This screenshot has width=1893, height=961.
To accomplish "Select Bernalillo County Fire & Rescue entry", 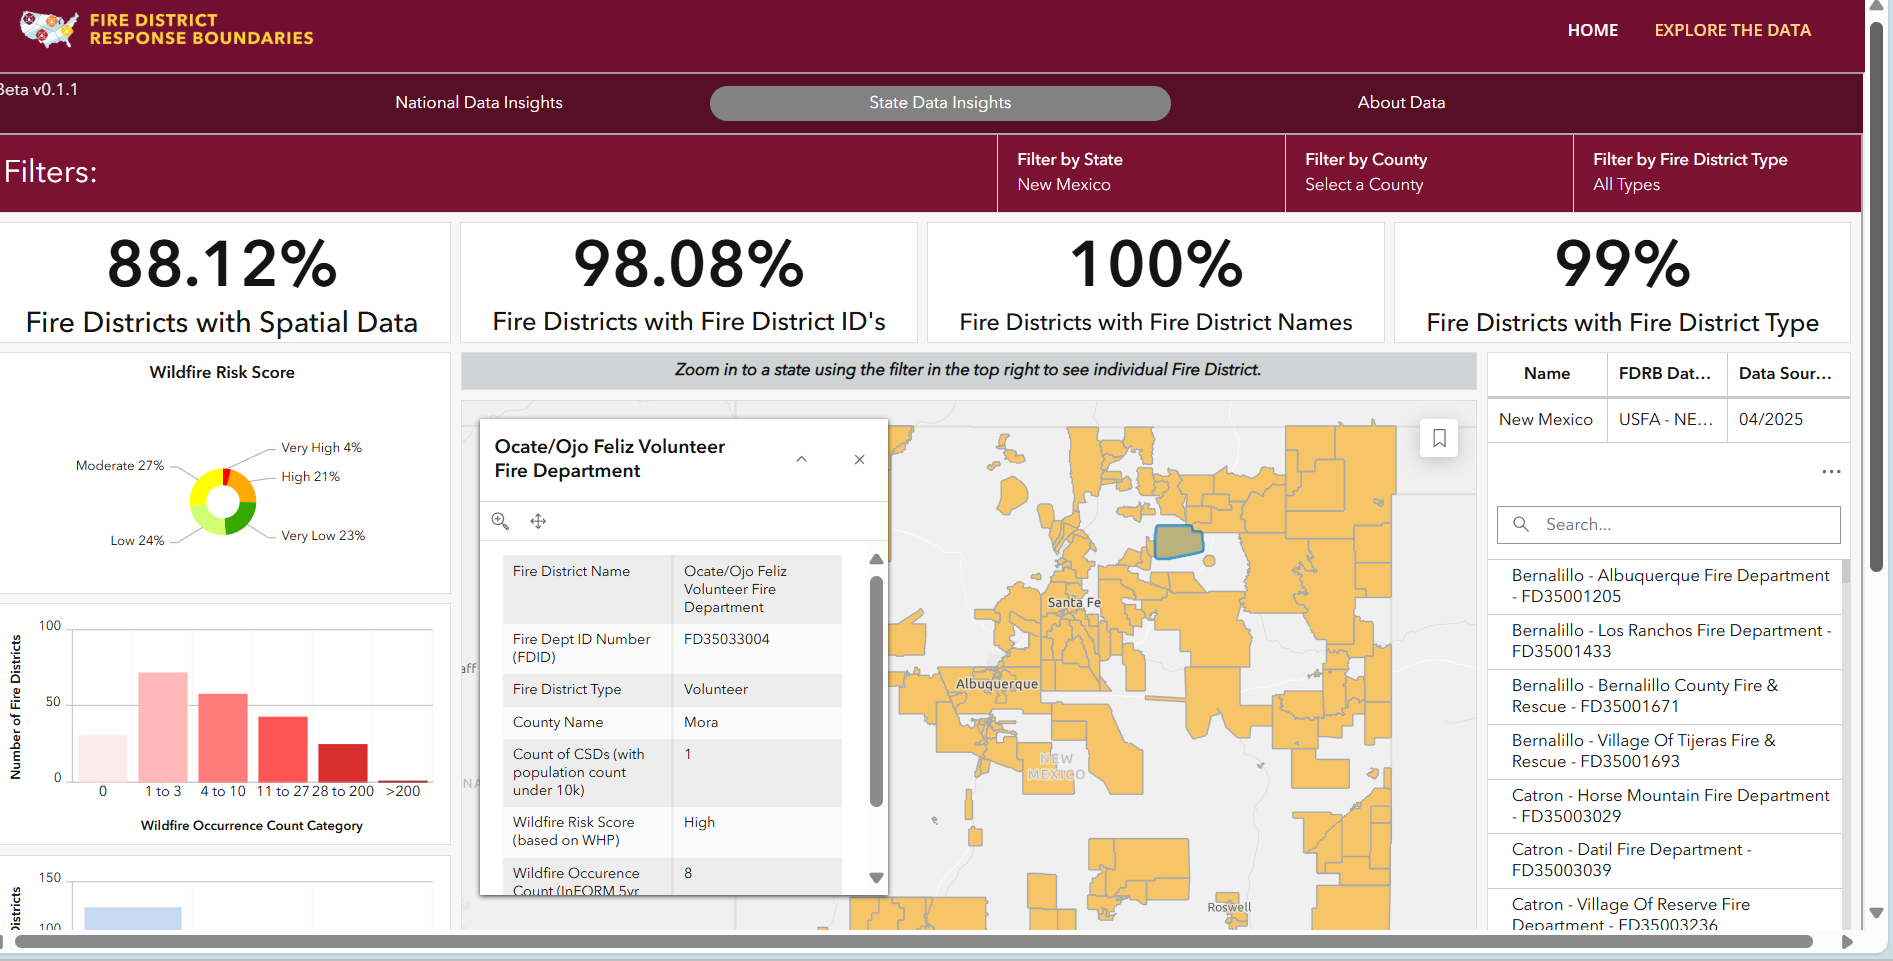I will point(1665,696).
